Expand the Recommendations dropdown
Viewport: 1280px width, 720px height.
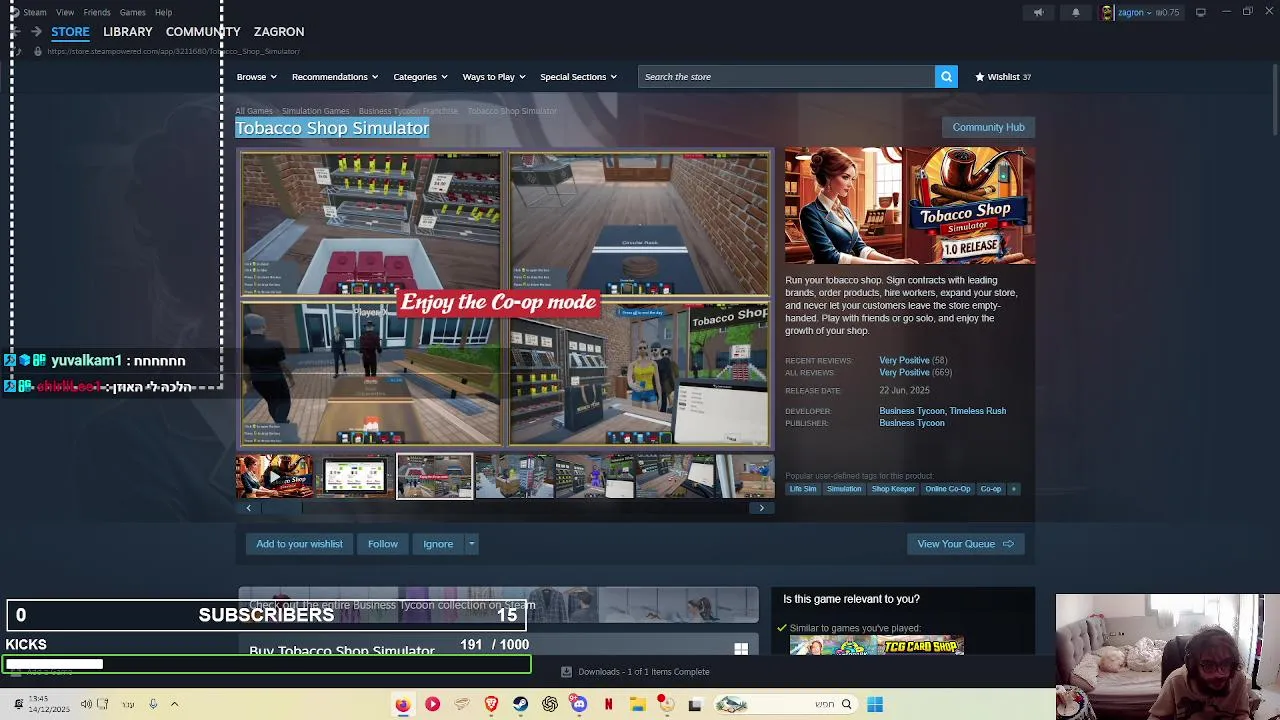click(x=335, y=77)
